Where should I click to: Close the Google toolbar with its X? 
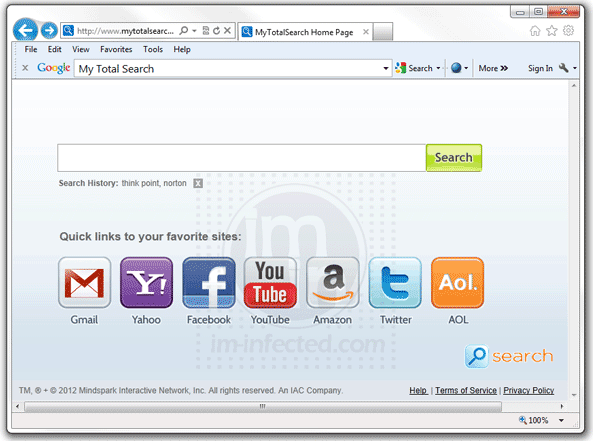click(25, 68)
